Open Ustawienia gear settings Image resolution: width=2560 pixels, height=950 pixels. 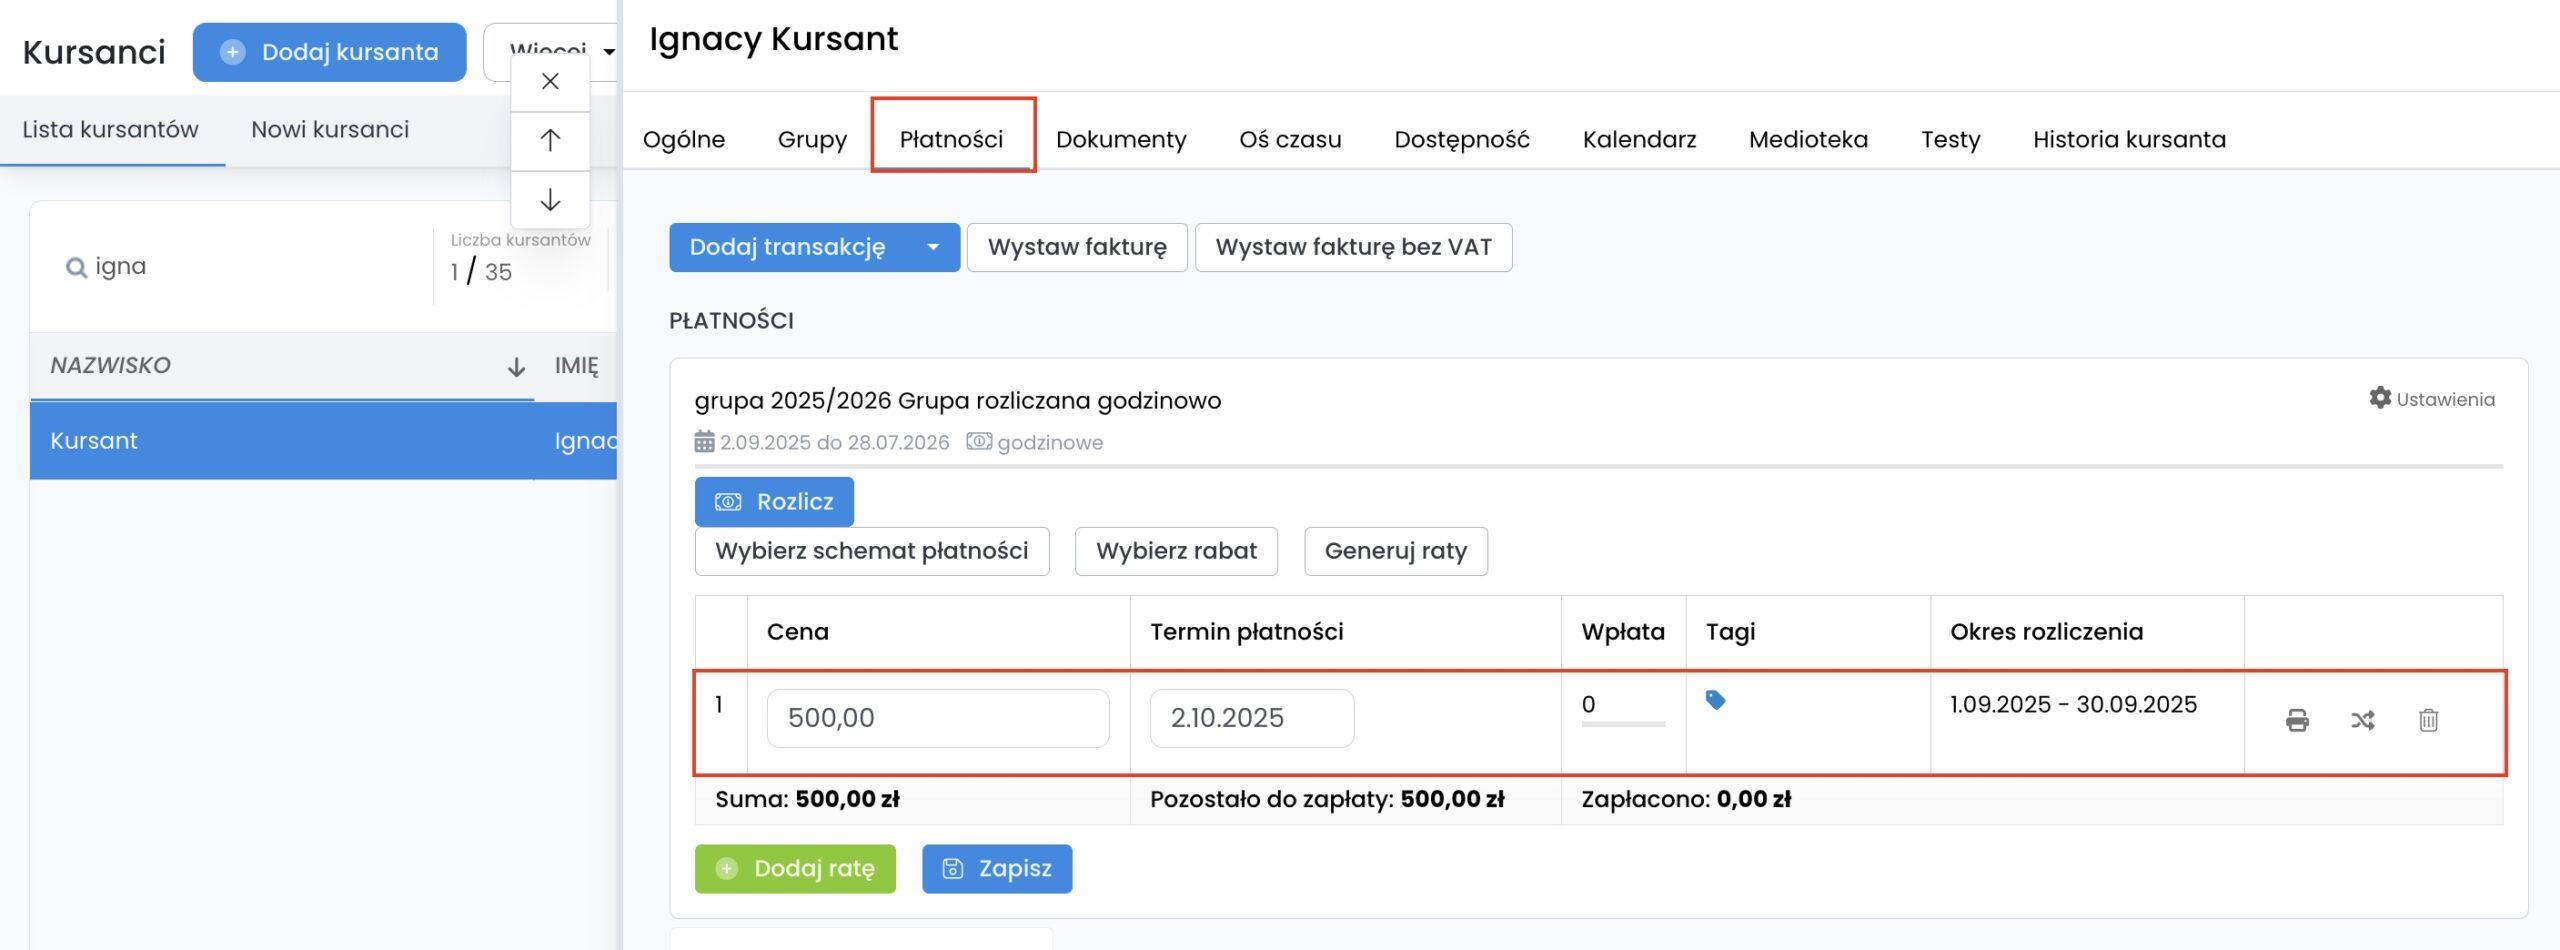click(2432, 399)
